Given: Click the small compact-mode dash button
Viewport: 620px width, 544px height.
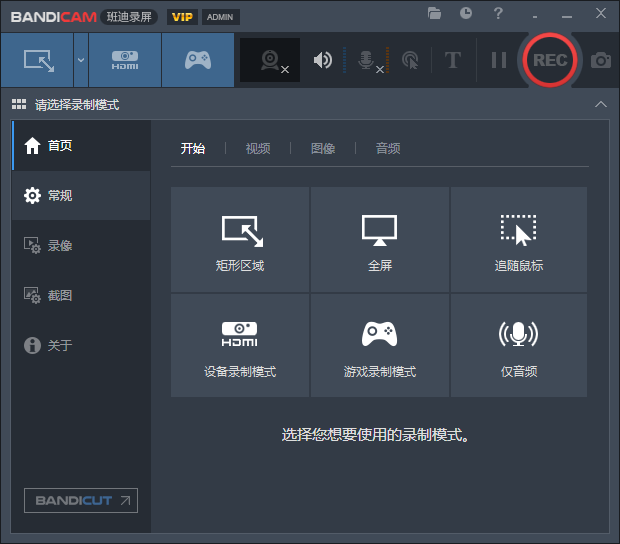Looking at the screenshot, I should [x=535, y=17].
